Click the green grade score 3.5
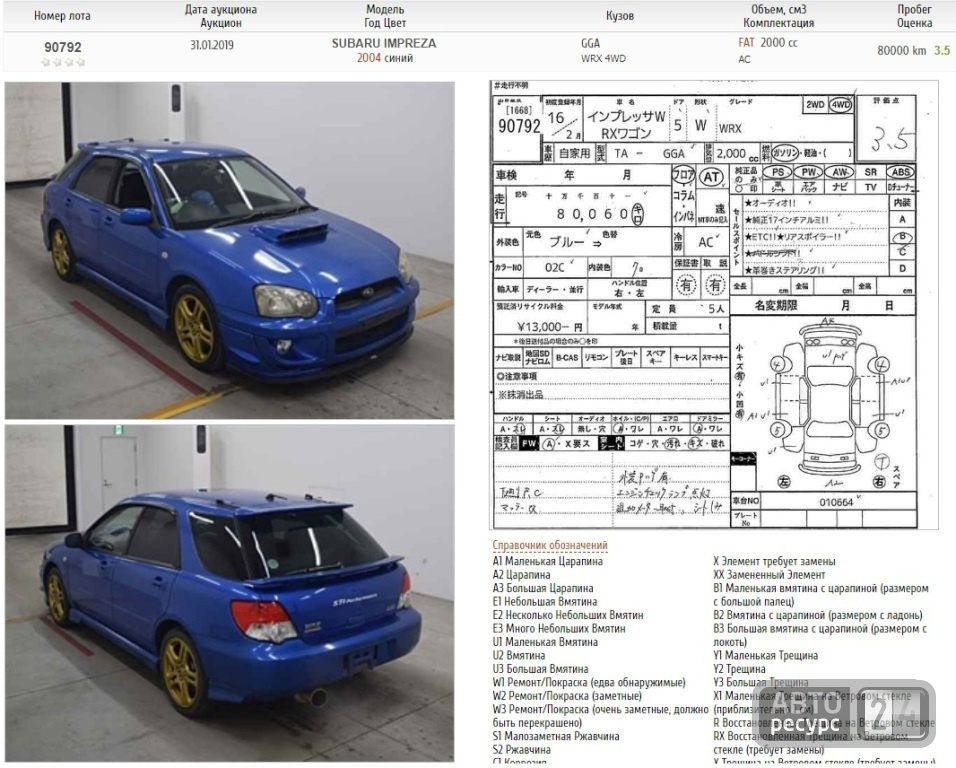Viewport: 956px width, 768px height. point(942,50)
